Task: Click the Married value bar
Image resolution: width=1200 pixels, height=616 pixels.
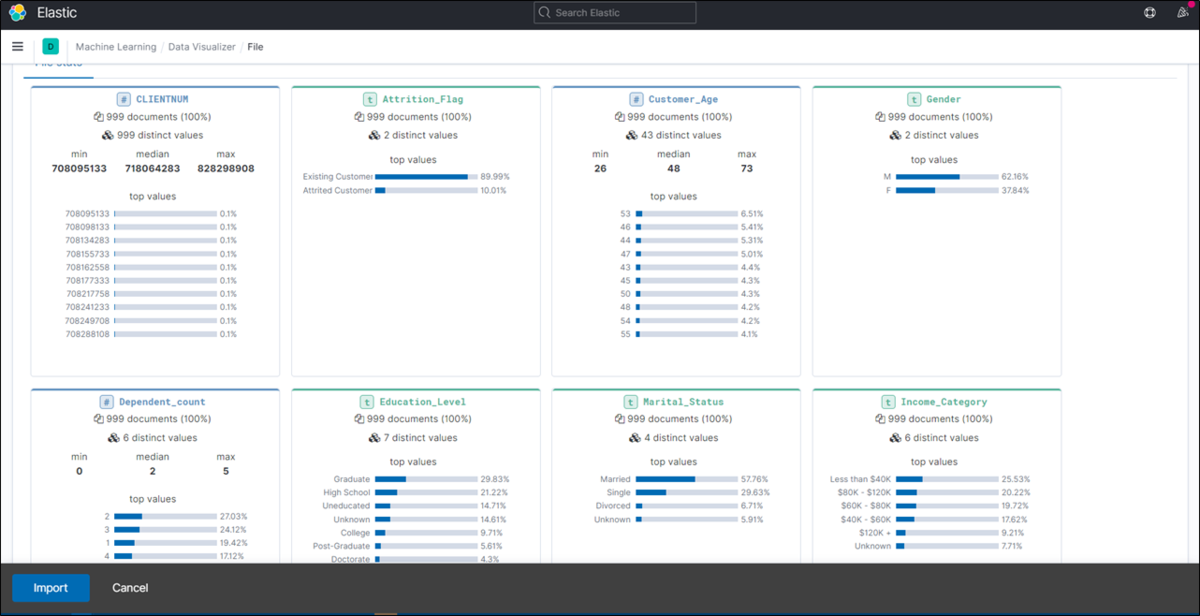Action: pos(686,479)
